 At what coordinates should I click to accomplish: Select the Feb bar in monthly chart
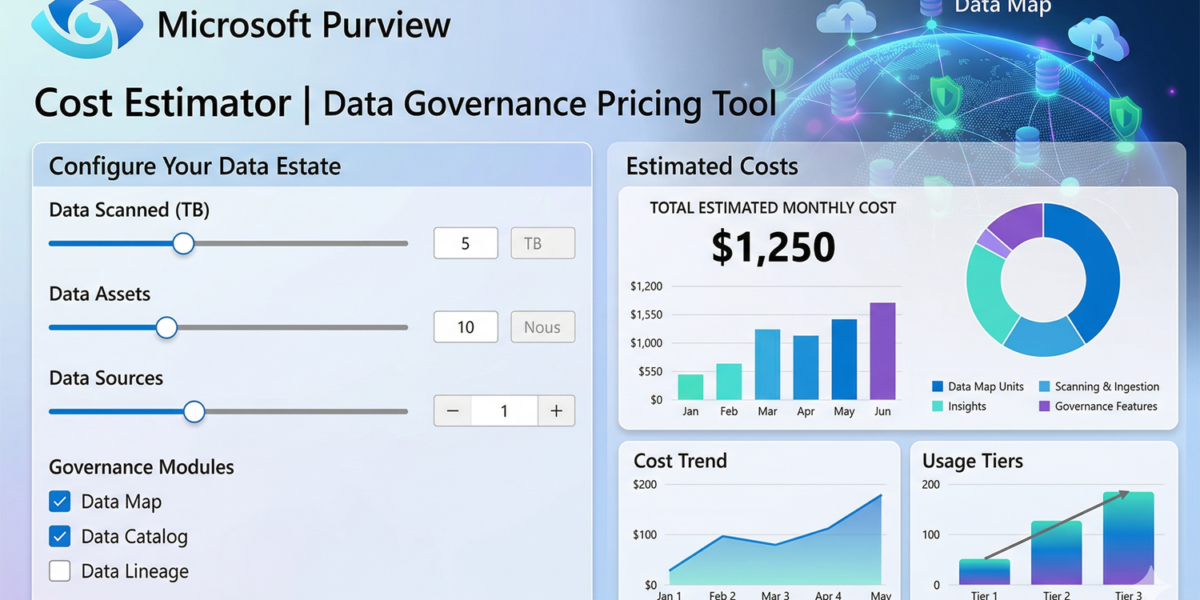729,382
